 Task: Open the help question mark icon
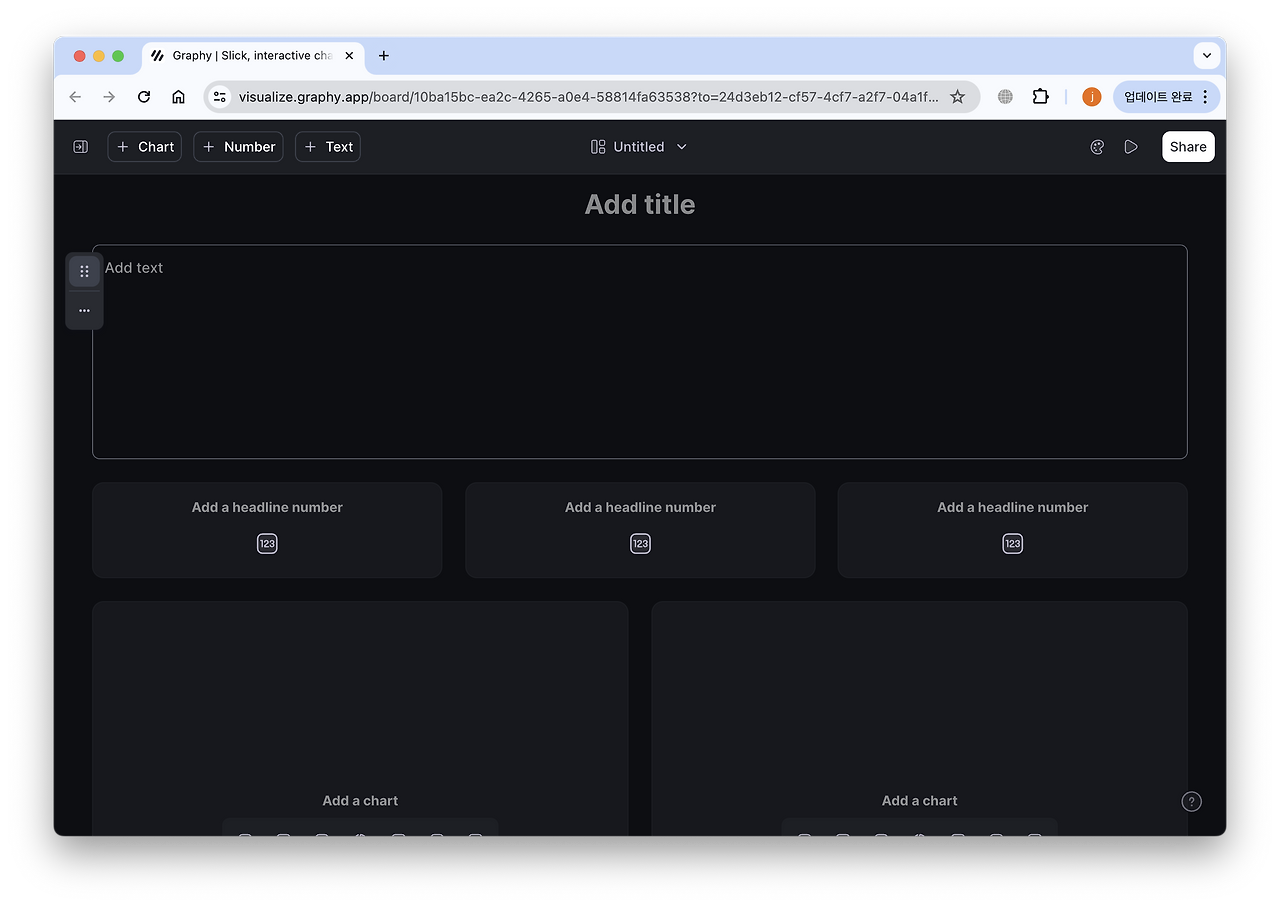tap(1191, 801)
